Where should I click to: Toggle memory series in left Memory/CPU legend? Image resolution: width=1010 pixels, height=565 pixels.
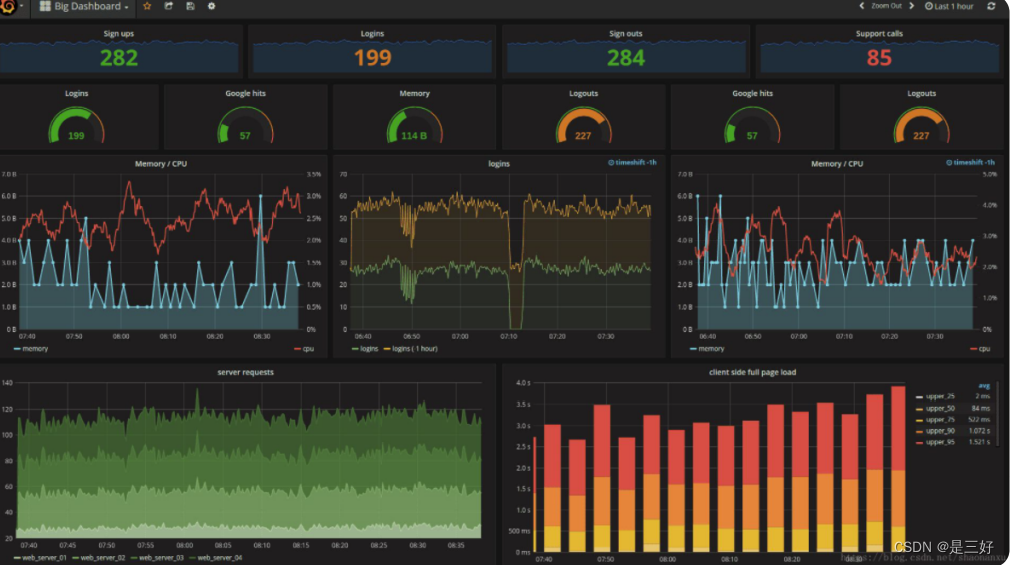click(x=31, y=349)
